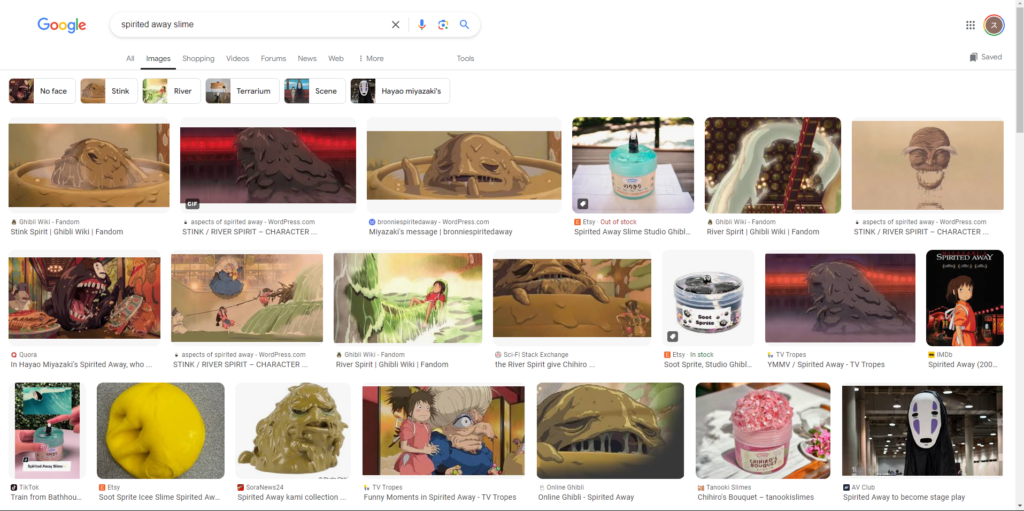Click Spirited Away Slime Studio Ghibli Etsy title

point(632,232)
